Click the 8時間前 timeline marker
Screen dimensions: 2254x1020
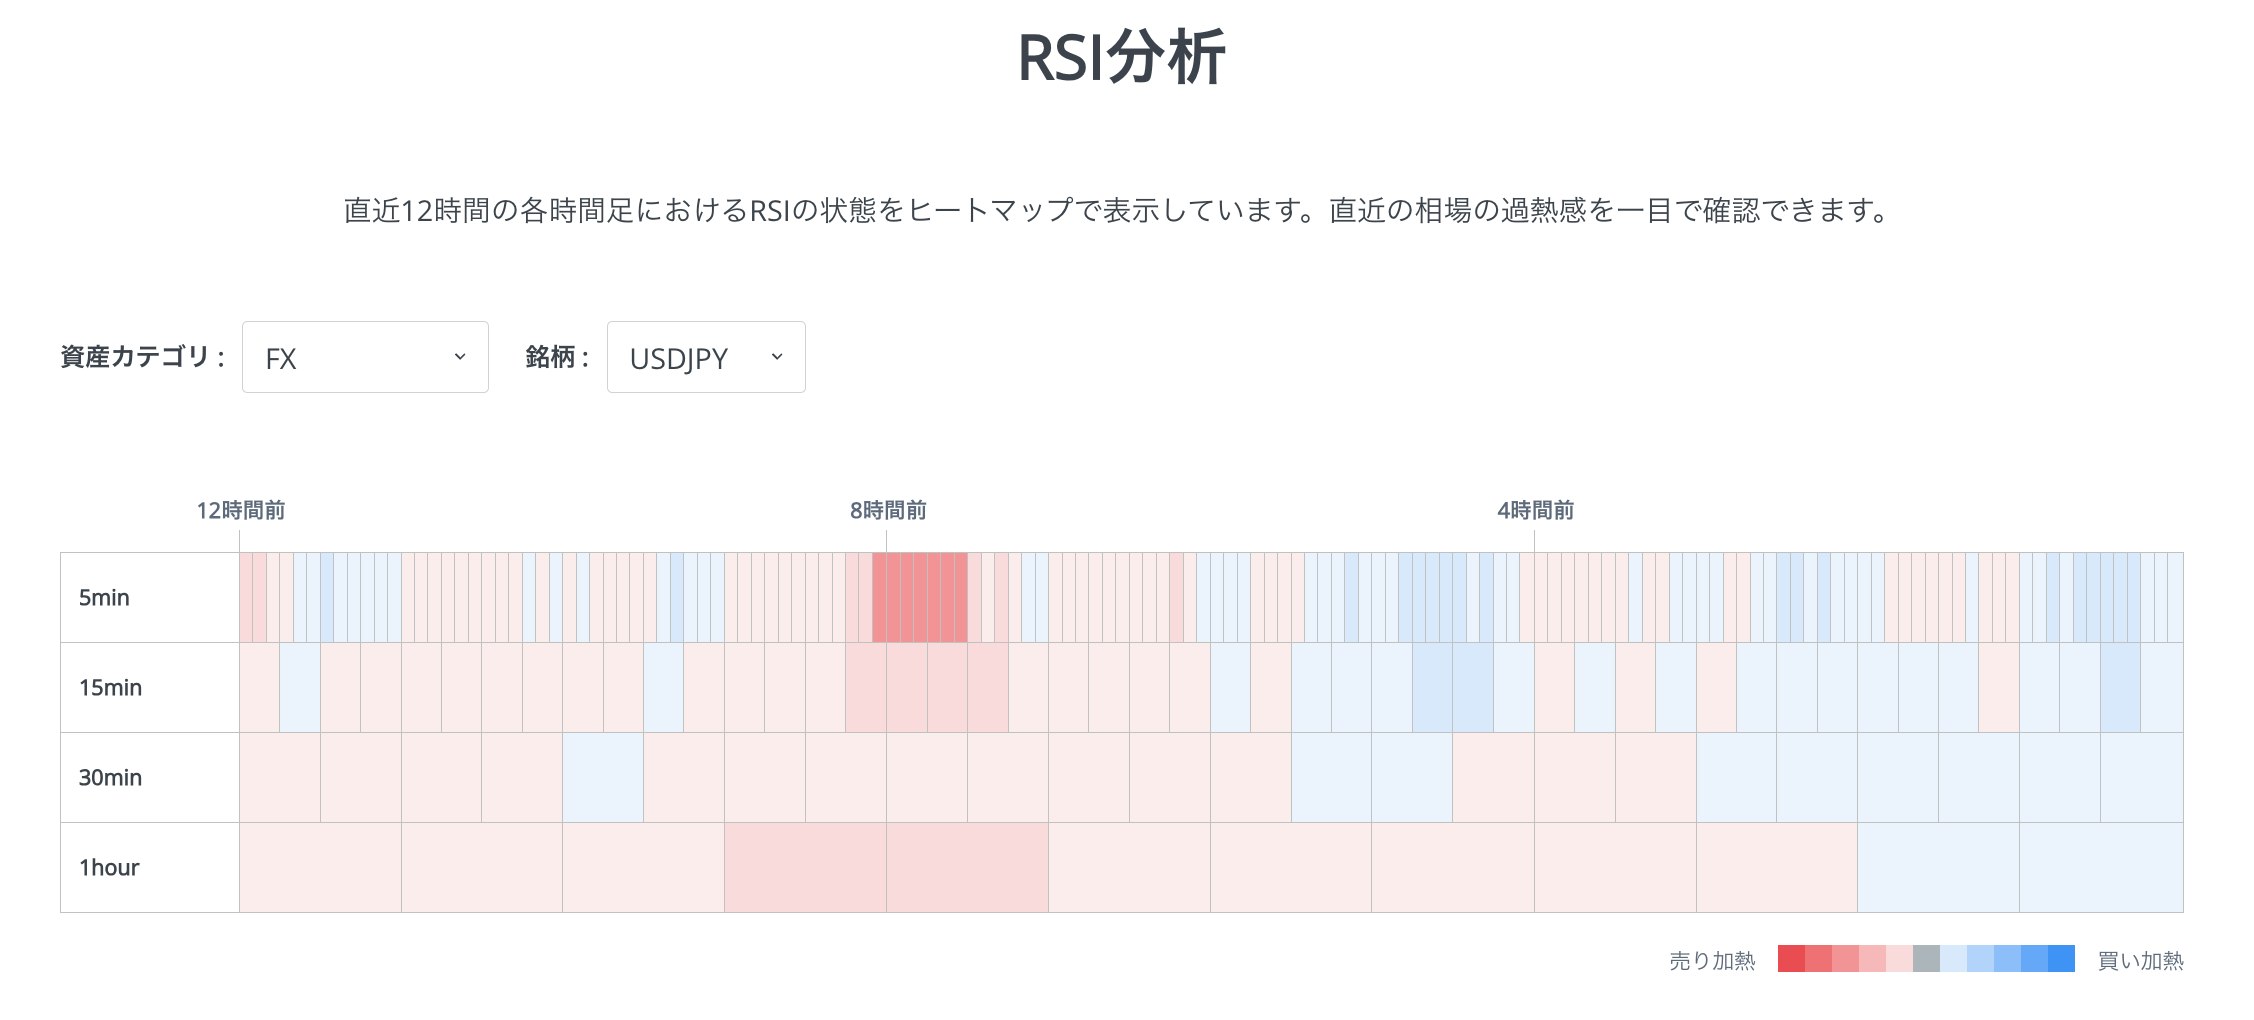point(886,511)
